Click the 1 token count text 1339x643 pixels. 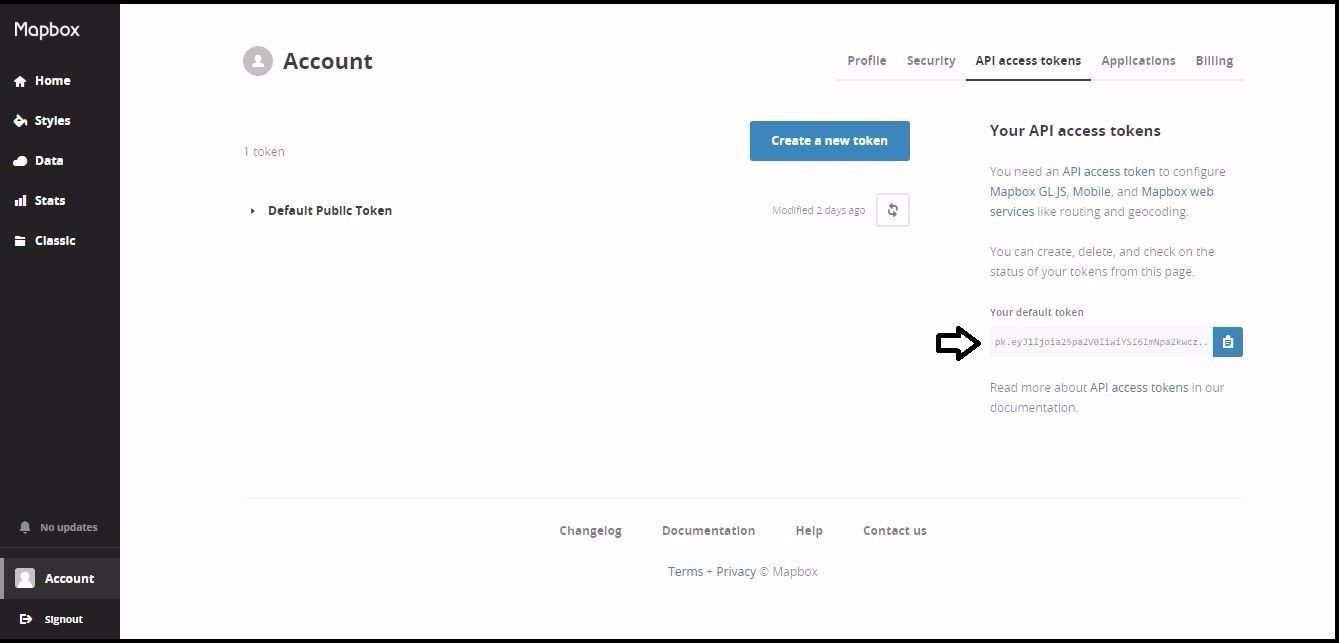click(x=264, y=152)
